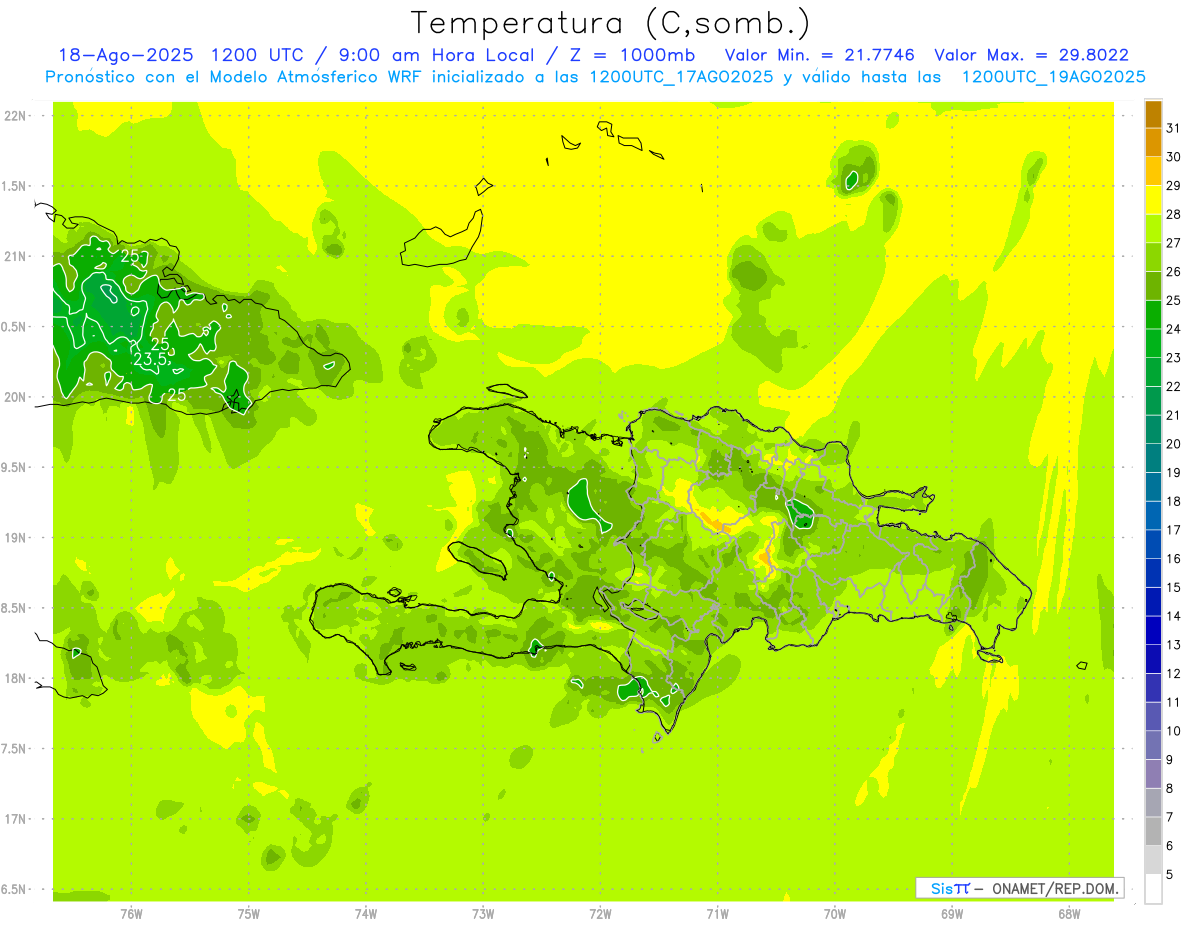Click the "20N" latitude label
The height and width of the screenshot is (927, 1200).
coord(17,397)
